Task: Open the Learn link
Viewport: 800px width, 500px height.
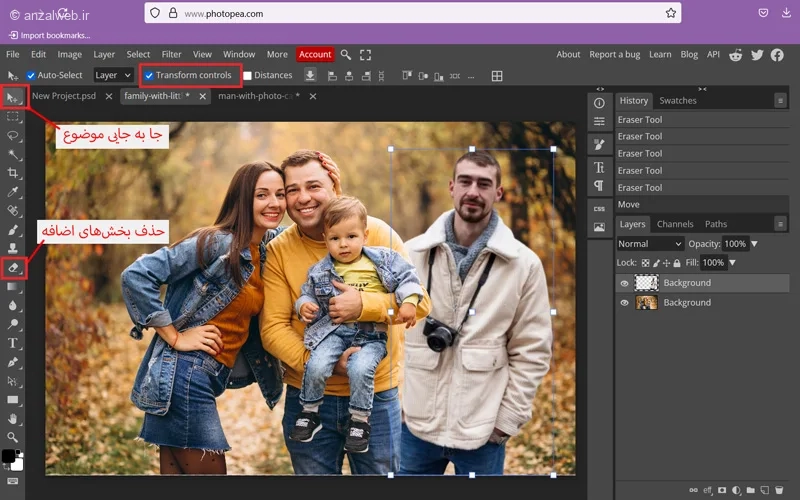Action: (660, 55)
